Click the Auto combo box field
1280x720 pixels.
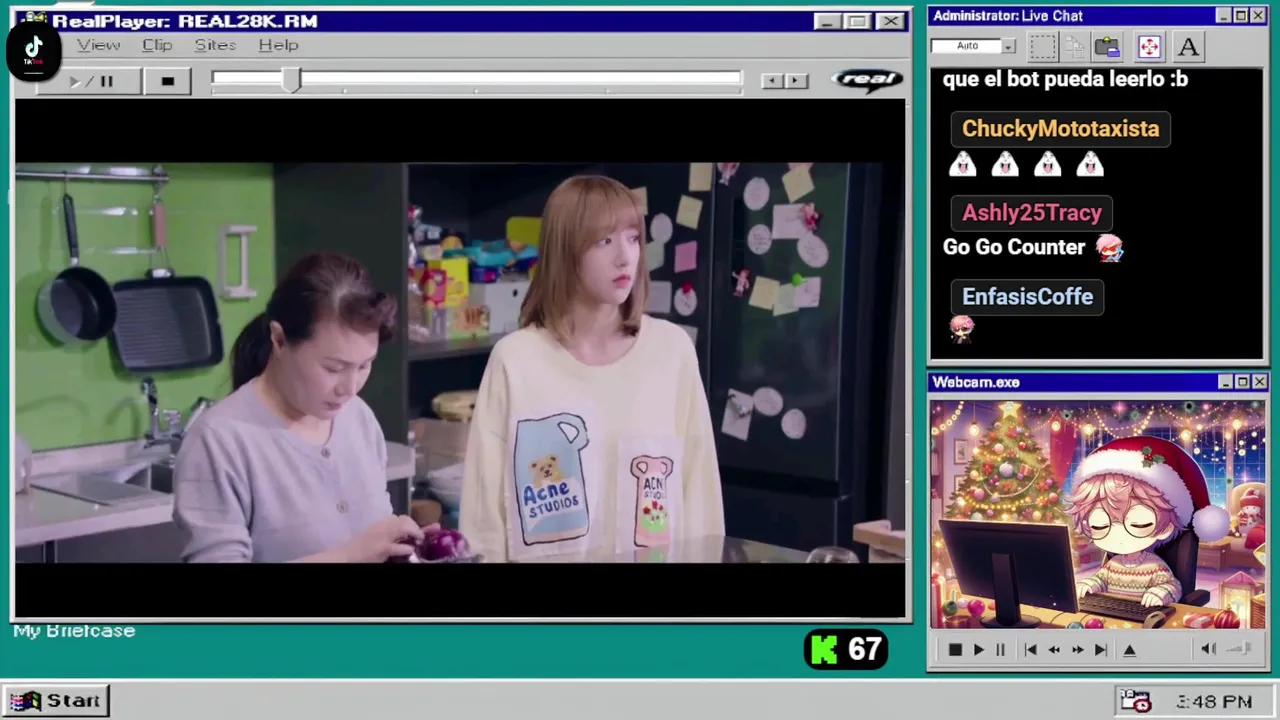(973, 46)
